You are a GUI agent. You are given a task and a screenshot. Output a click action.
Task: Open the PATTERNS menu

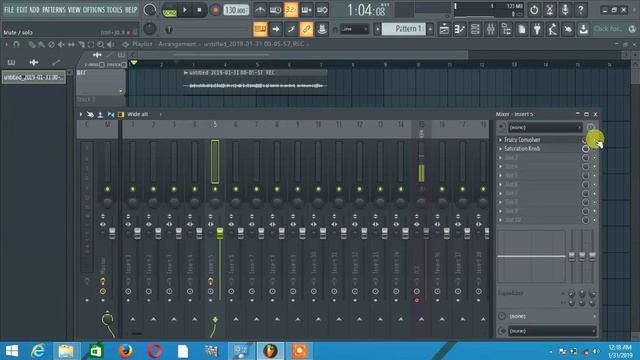click(53, 9)
